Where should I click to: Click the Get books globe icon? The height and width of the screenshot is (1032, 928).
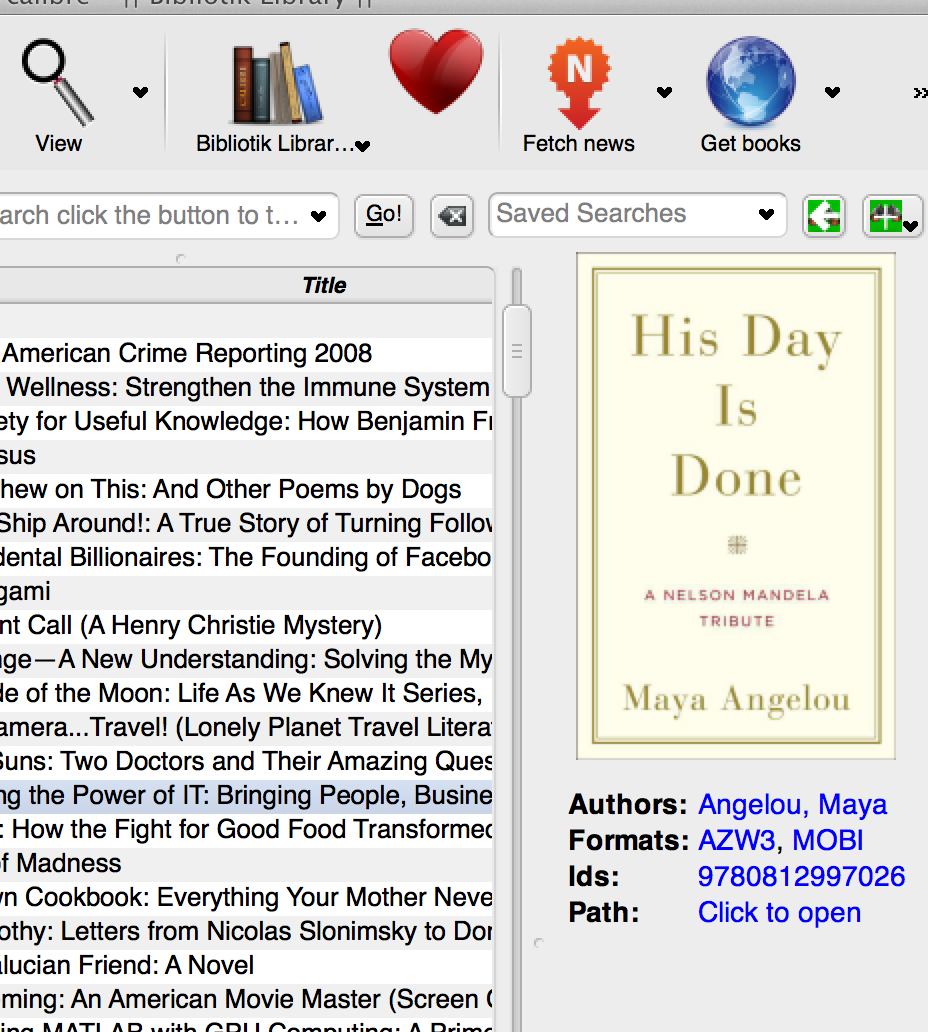click(x=750, y=82)
